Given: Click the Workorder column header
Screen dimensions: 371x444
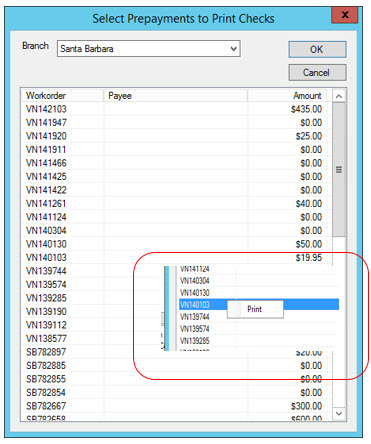Looking at the screenshot, I should click(x=63, y=96).
